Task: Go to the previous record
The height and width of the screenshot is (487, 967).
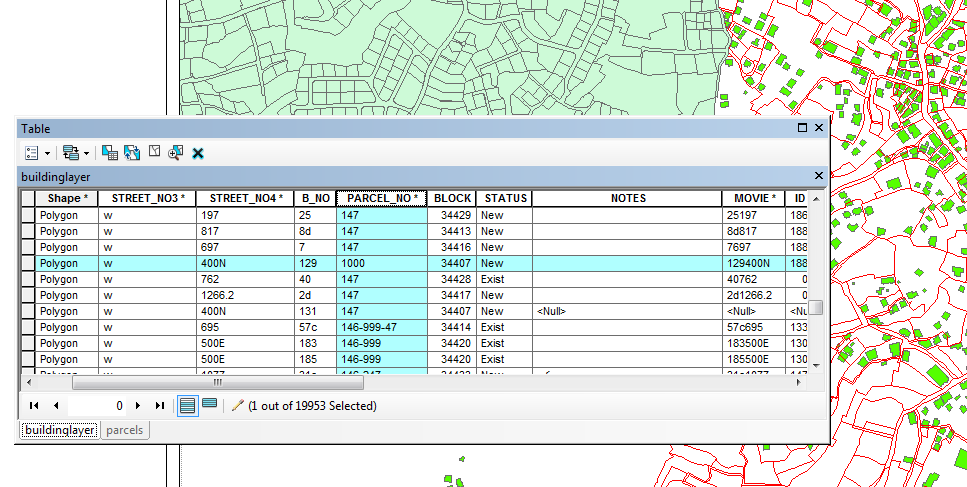Action: [x=56, y=406]
